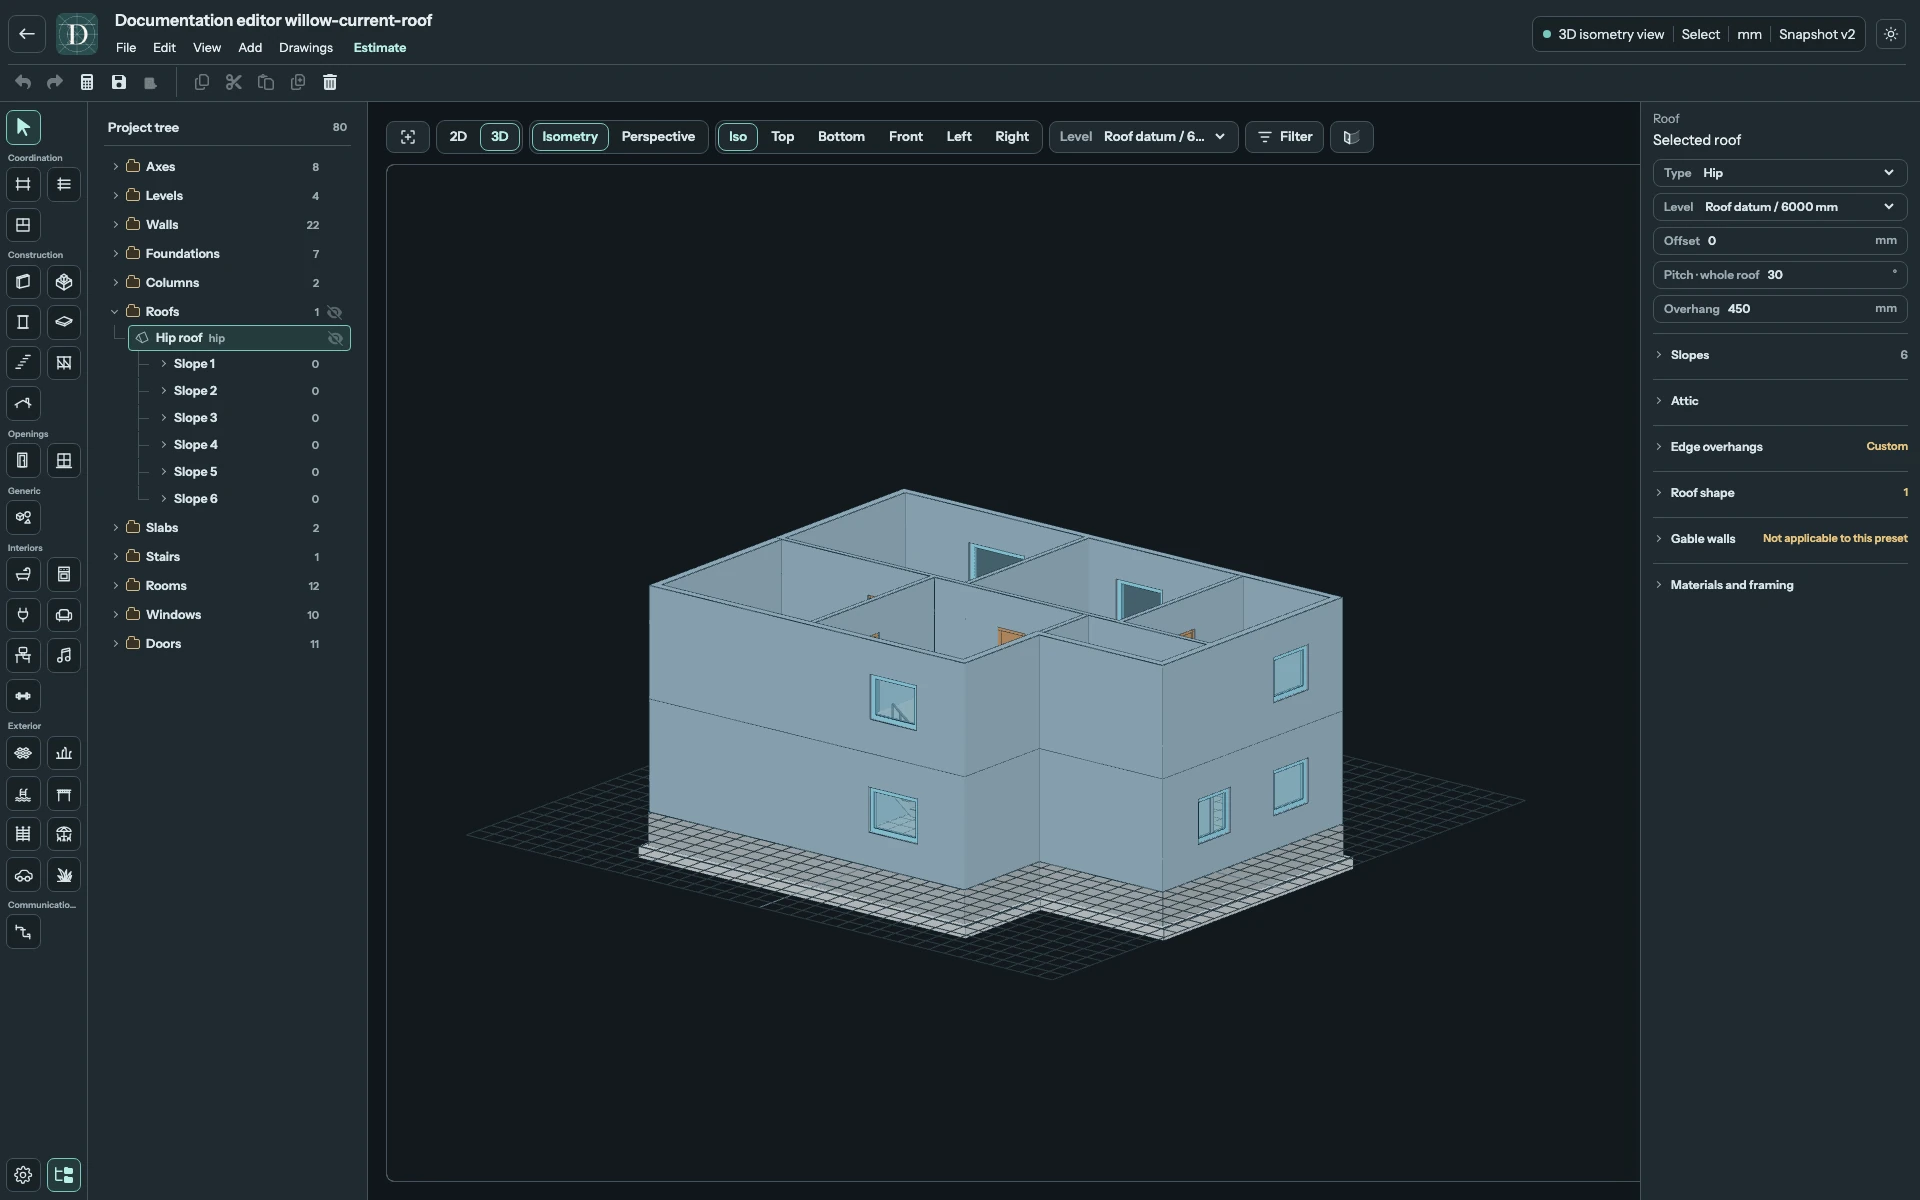Click the project tree panel icon
Screen dimensions: 1920x1200
pyautogui.click(x=64, y=1175)
